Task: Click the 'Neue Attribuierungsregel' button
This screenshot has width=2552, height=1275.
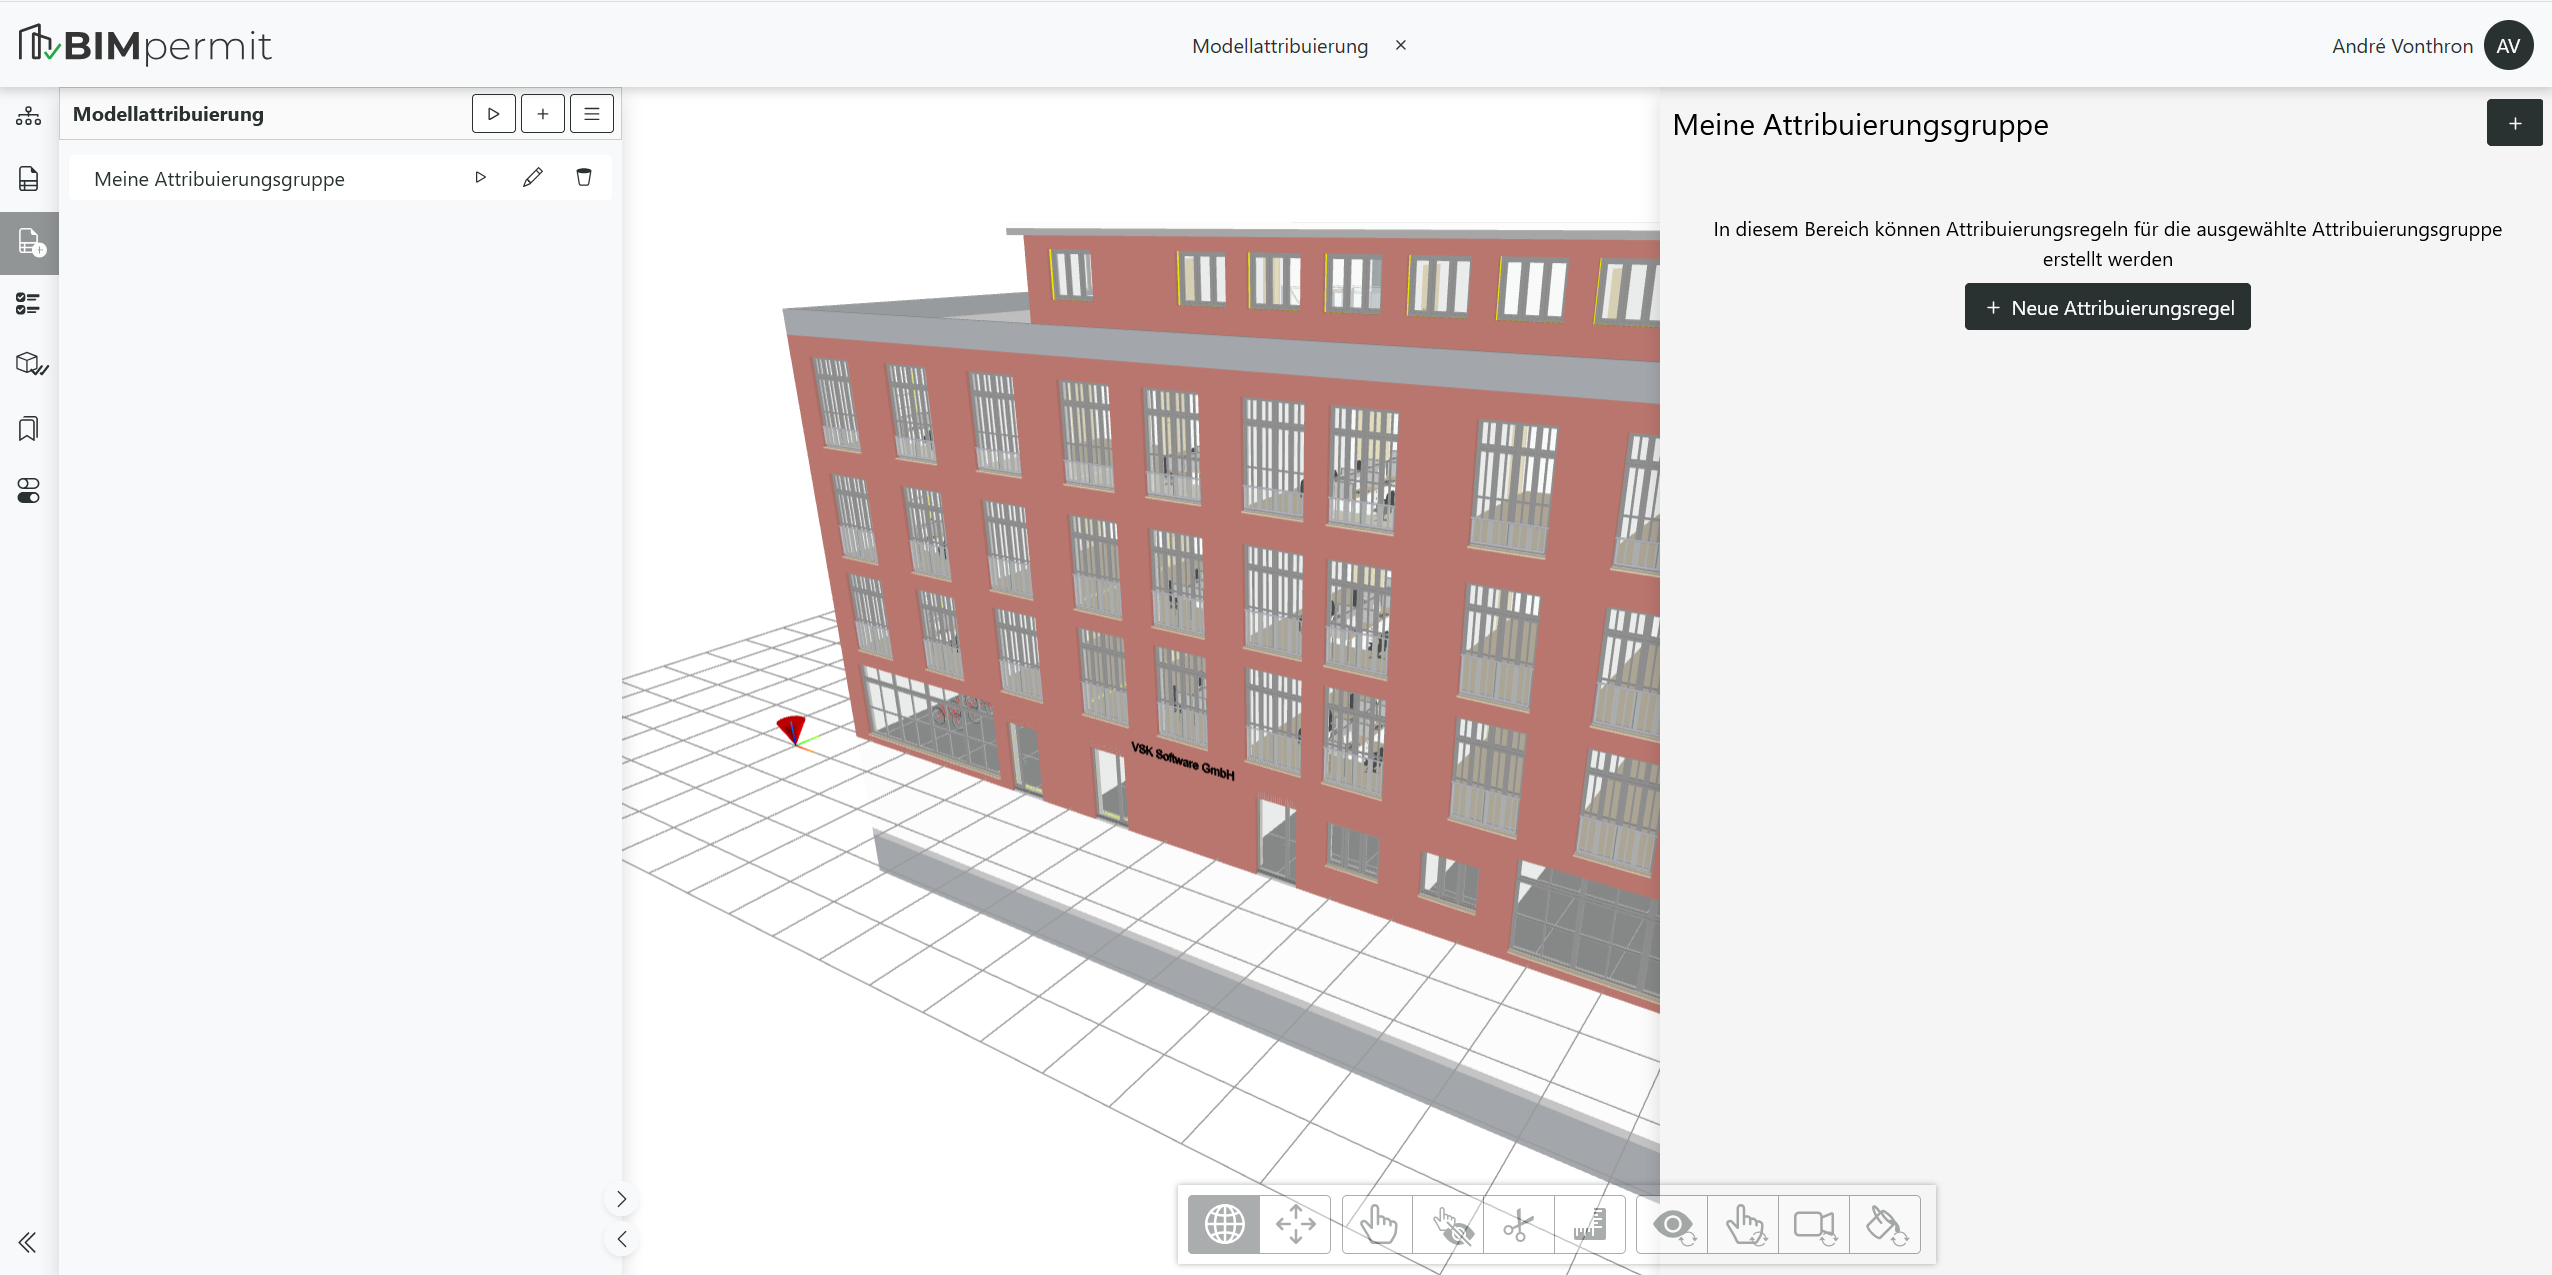Action: [2108, 307]
